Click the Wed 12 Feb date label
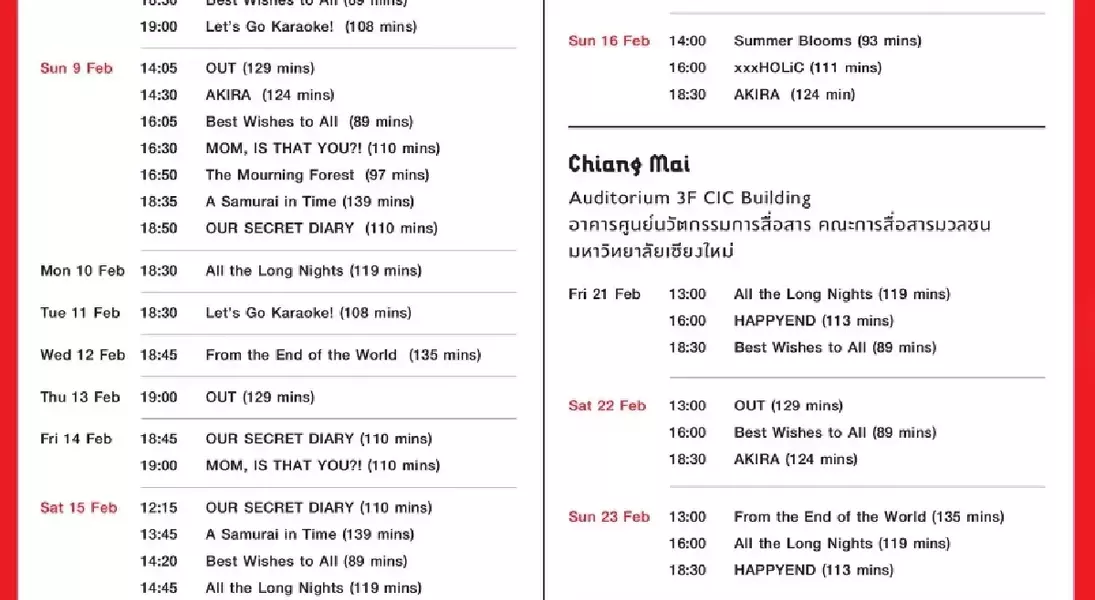 82,355
